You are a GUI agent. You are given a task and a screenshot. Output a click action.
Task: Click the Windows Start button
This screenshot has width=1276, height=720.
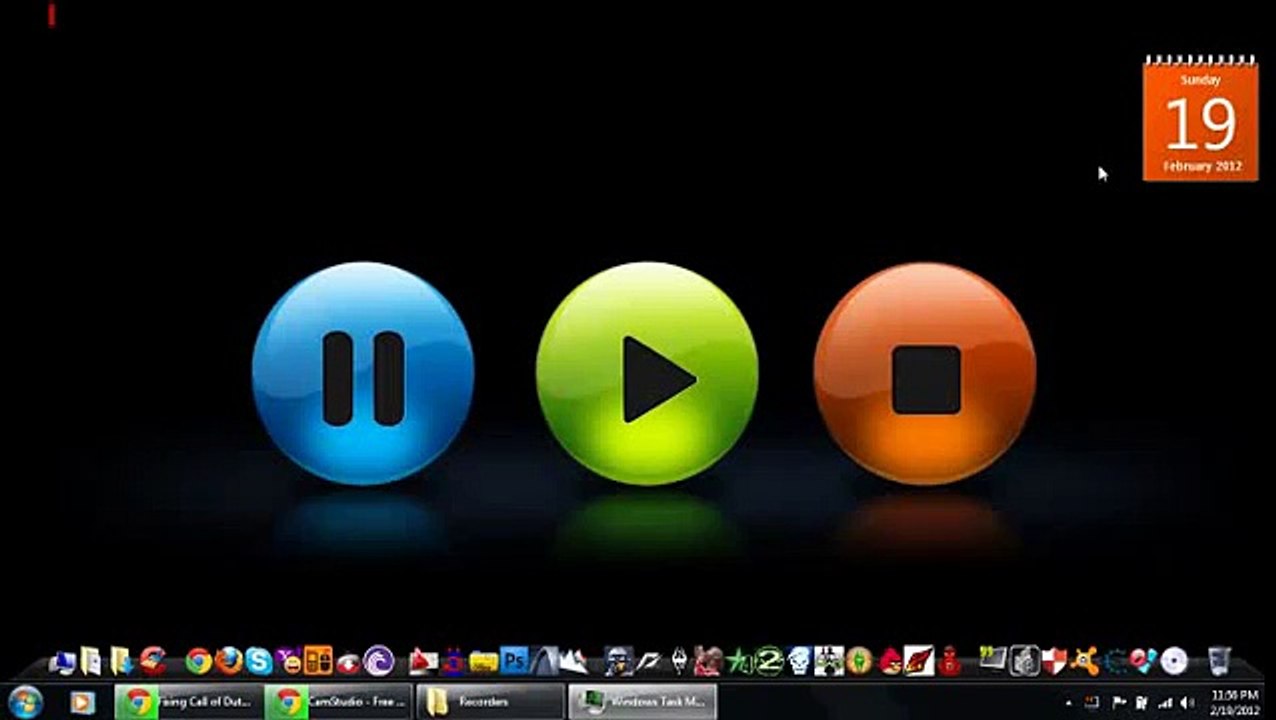[x=24, y=702]
